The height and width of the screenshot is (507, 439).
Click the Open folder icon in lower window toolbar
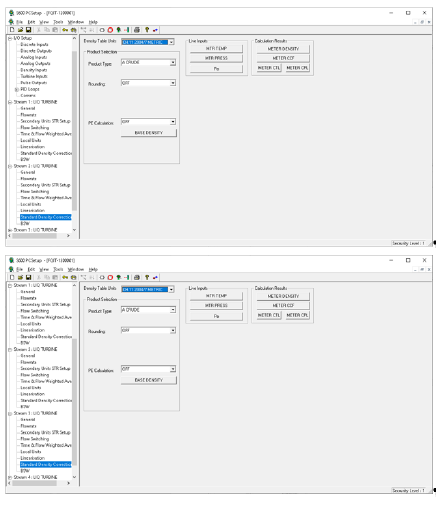point(20,277)
